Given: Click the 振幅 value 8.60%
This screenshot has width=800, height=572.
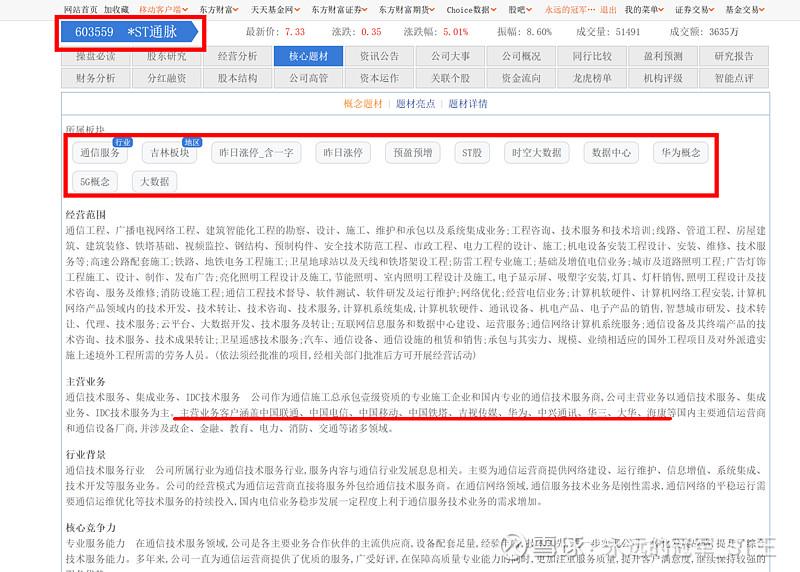Looking at the screenshot, I should click(539, 32).
